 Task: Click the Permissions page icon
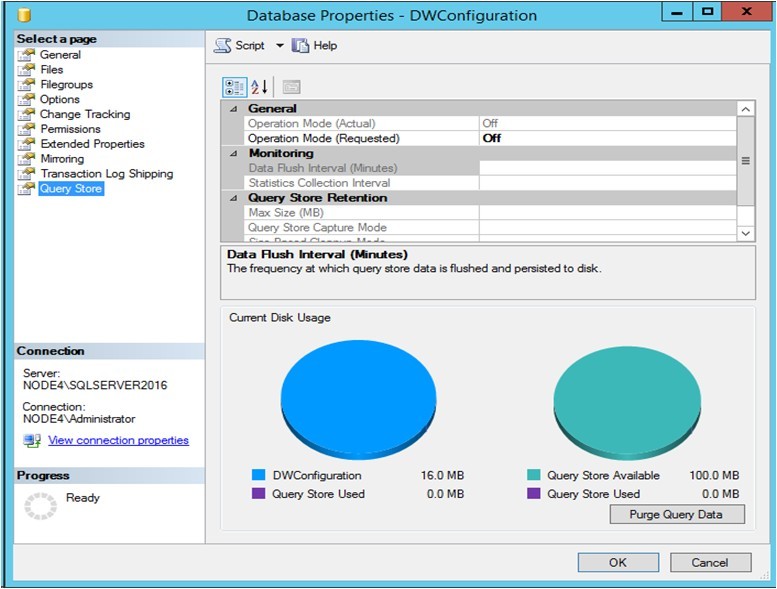pyautogui.click(x=27, y=129)
